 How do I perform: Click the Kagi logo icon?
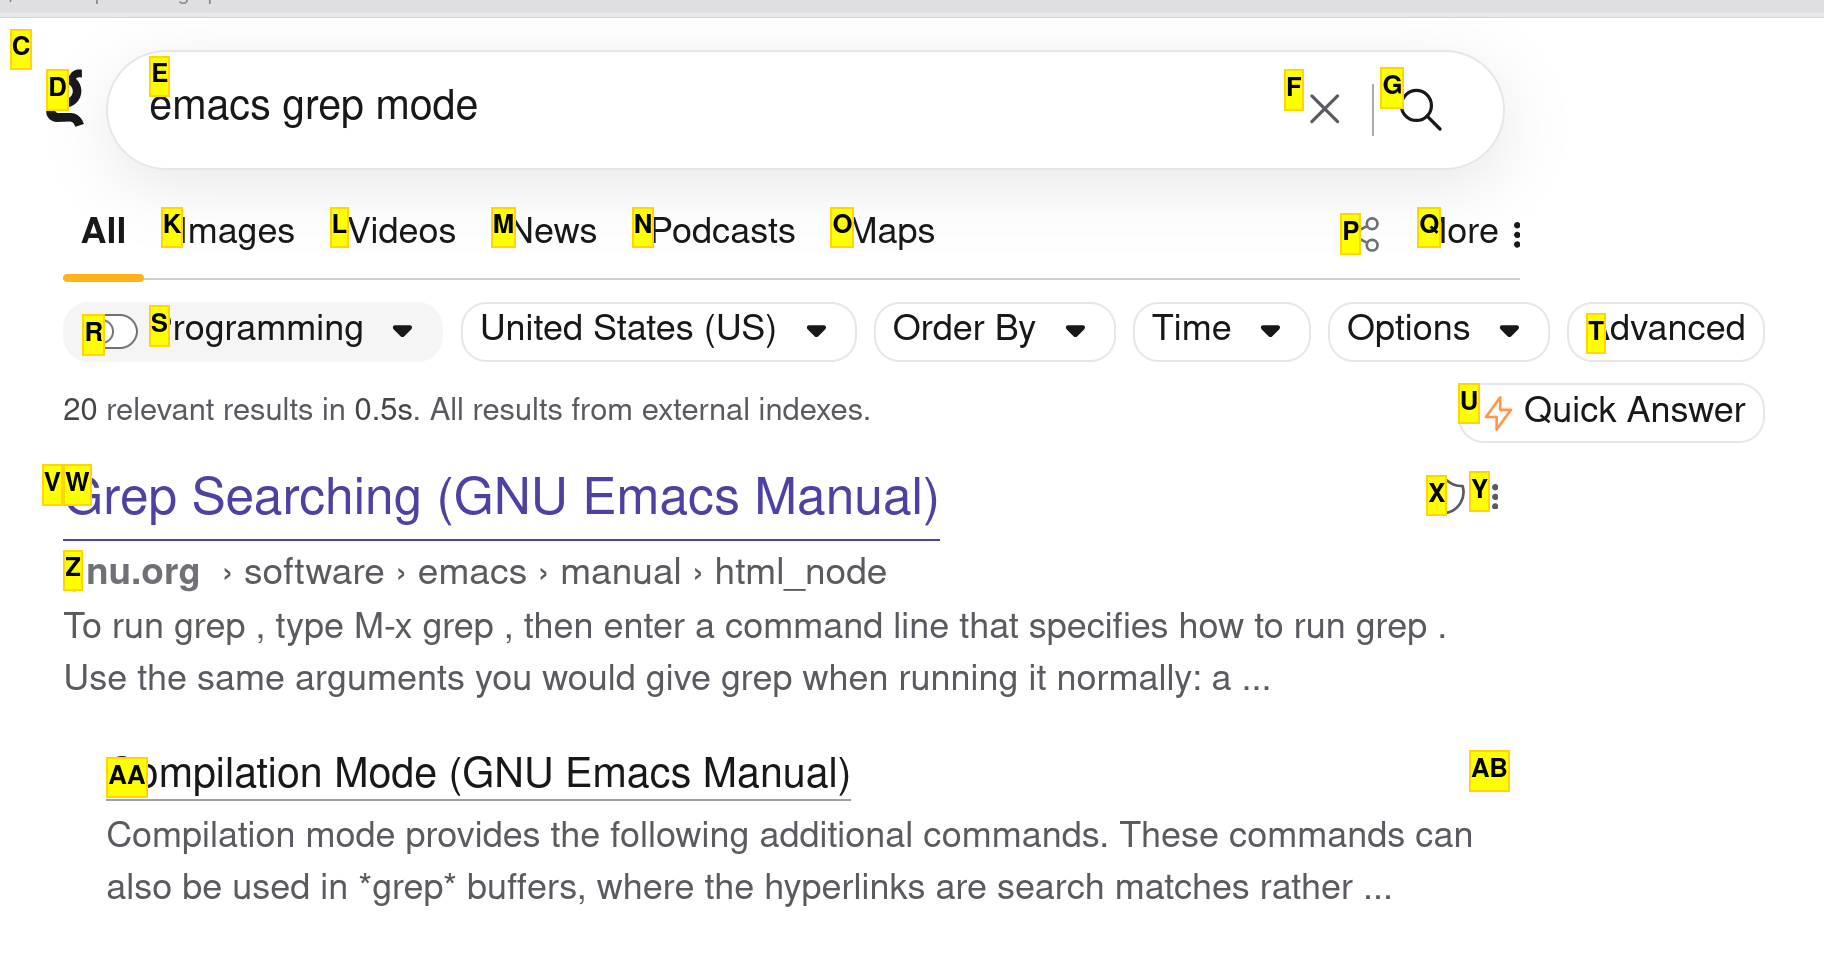(66, 100)
